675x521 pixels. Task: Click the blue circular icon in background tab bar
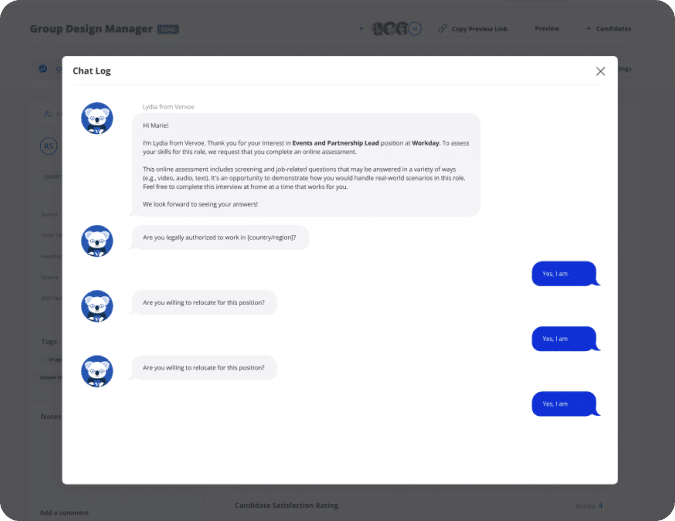[x=43, y=68]
